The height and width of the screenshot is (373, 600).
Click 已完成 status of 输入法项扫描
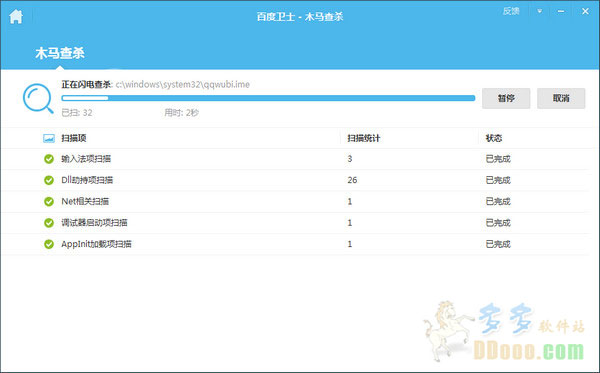pos(498,159)
